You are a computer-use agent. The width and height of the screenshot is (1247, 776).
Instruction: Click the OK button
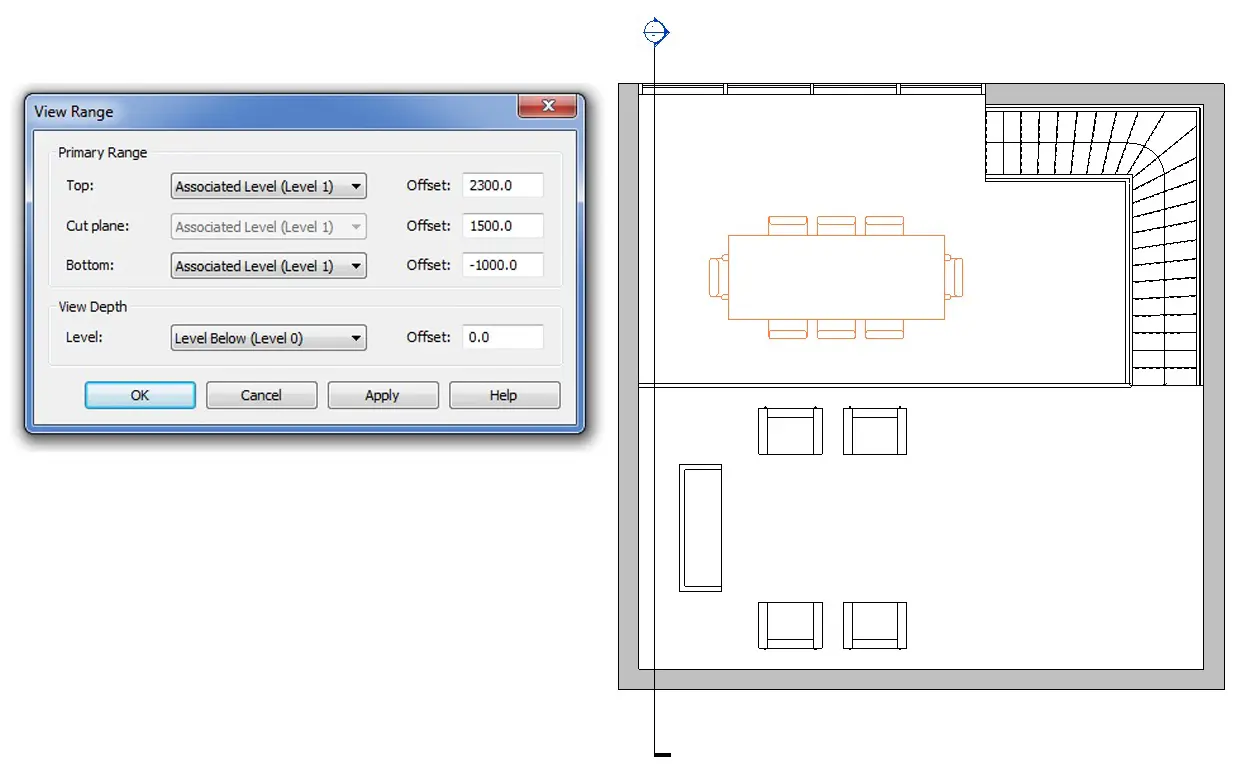[140, 395]
